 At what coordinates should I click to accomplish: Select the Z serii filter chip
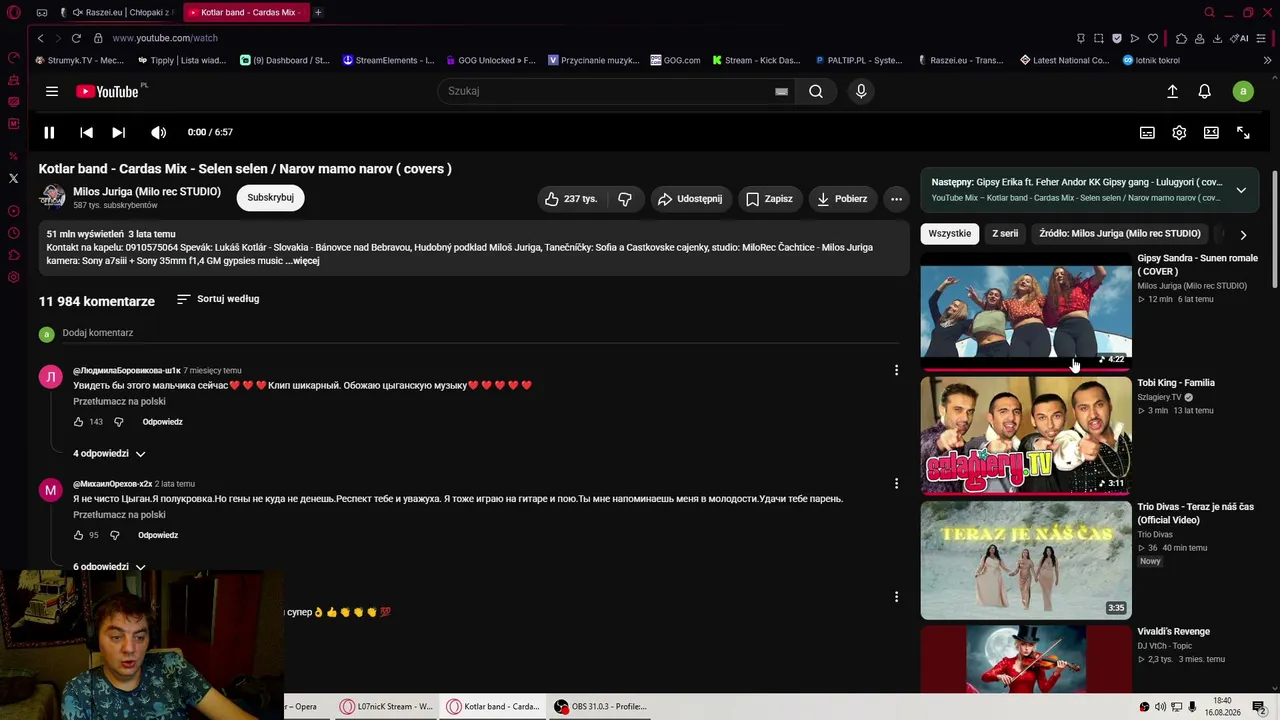[1005, 234]
